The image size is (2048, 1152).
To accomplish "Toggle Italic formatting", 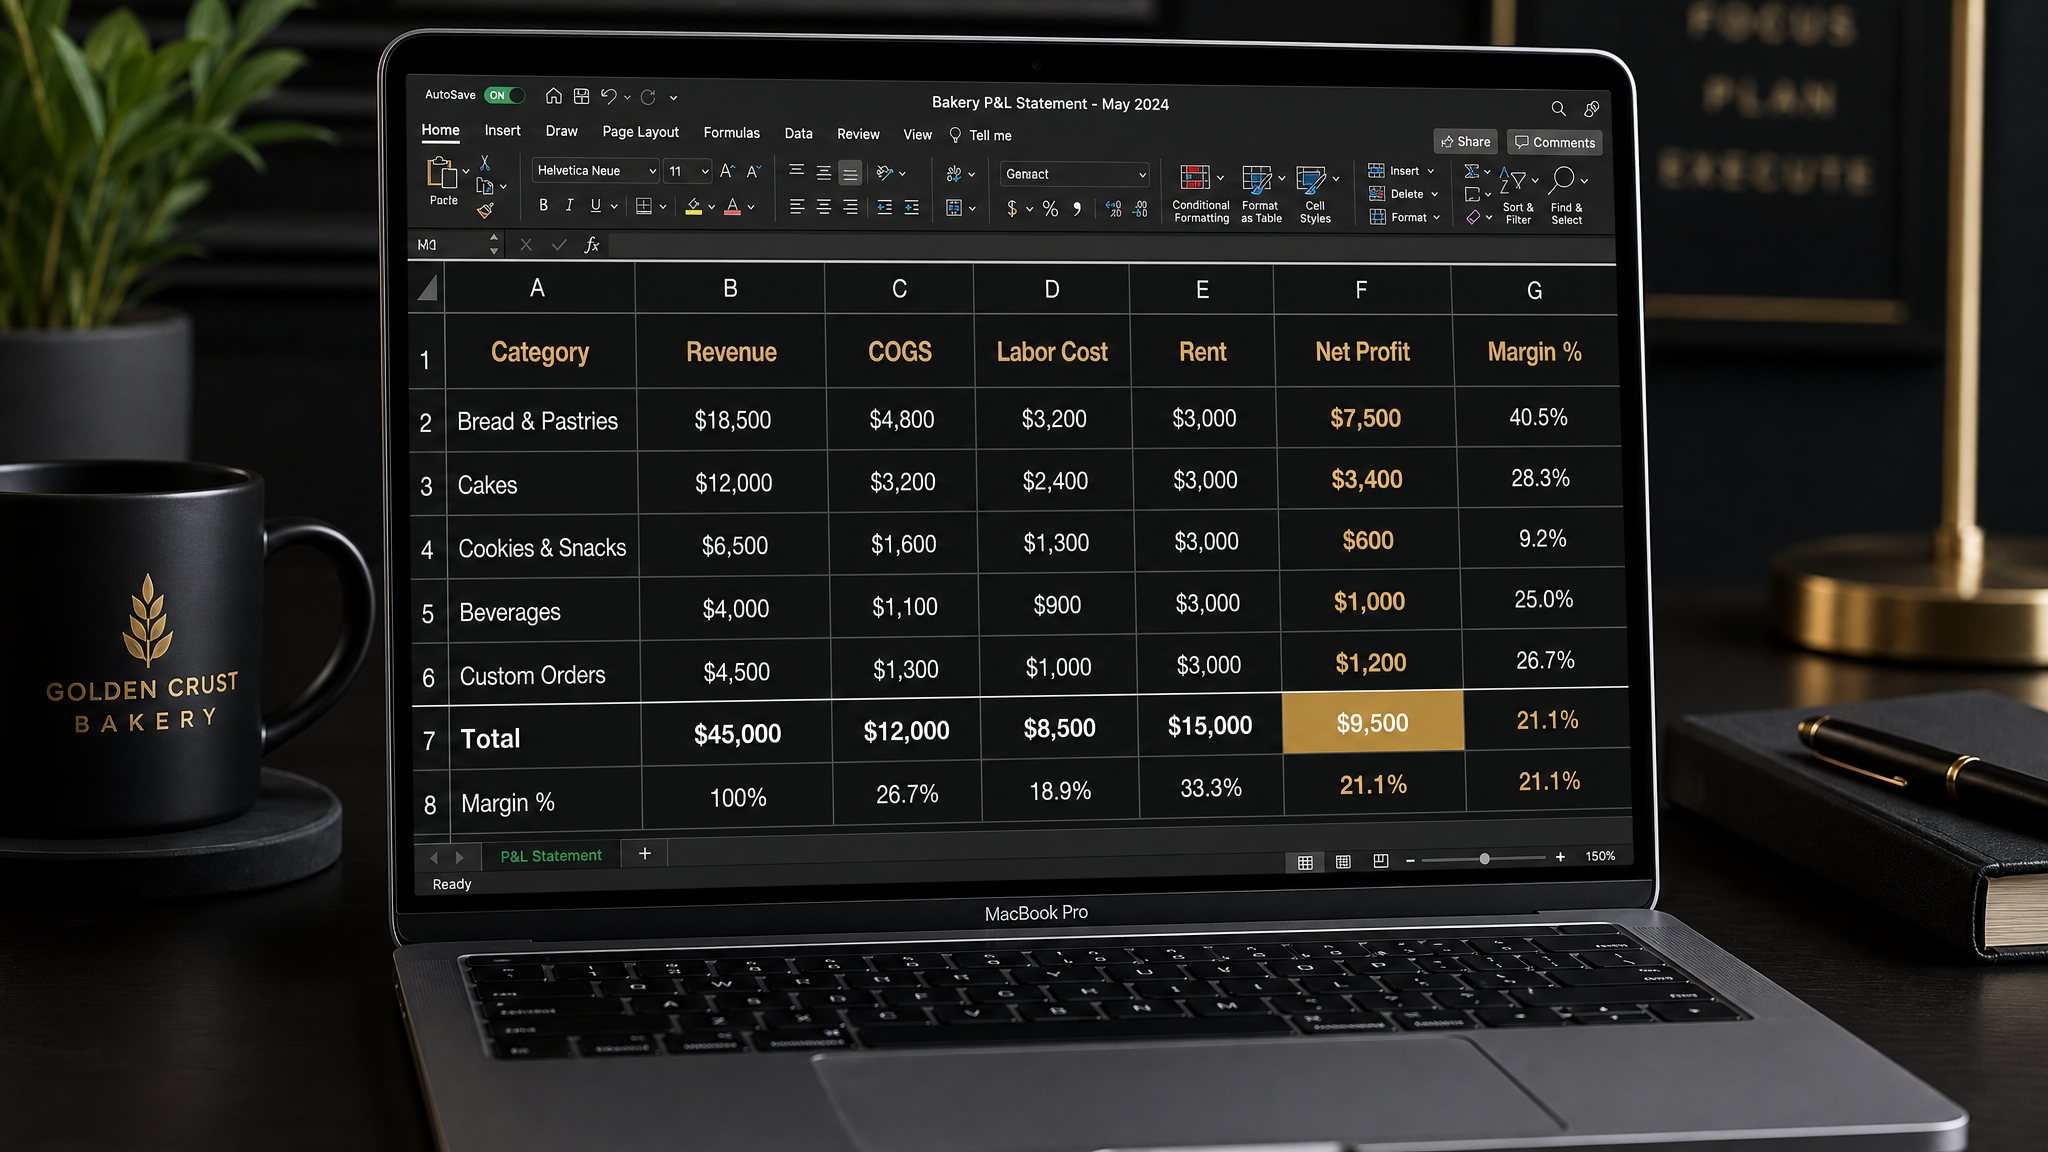I will click(569, 205).
